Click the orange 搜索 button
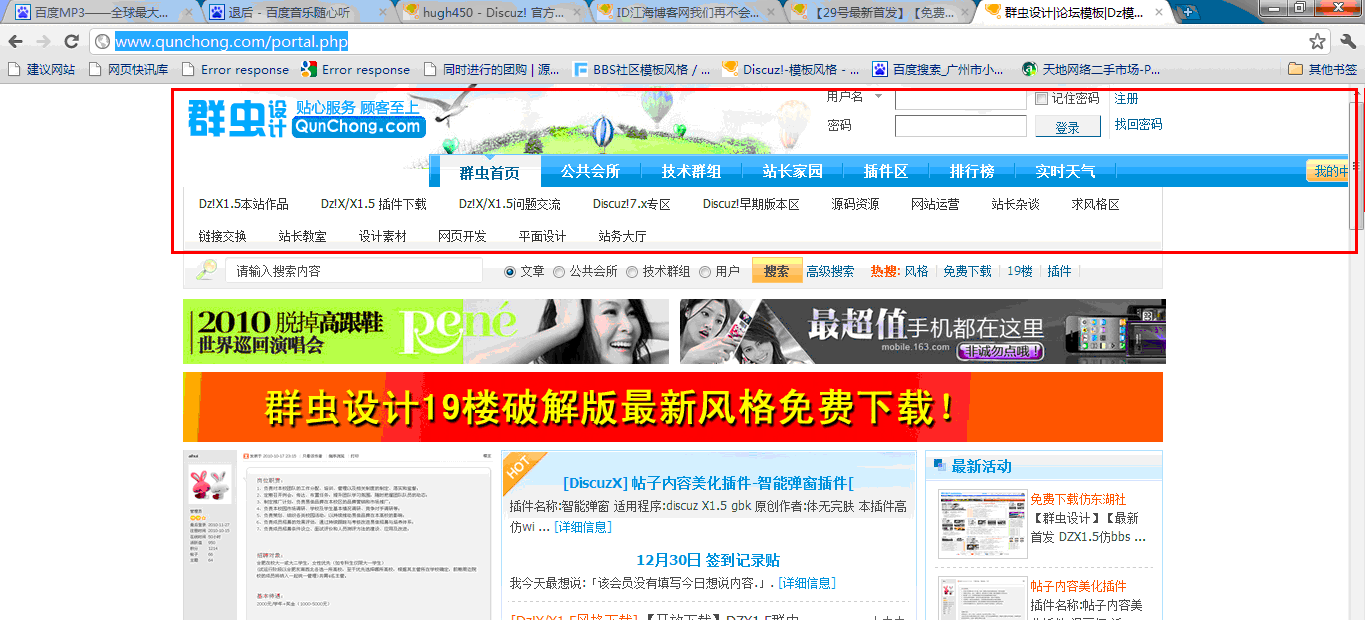This screenshot has width=1365, height=620. tap(777, 271)
